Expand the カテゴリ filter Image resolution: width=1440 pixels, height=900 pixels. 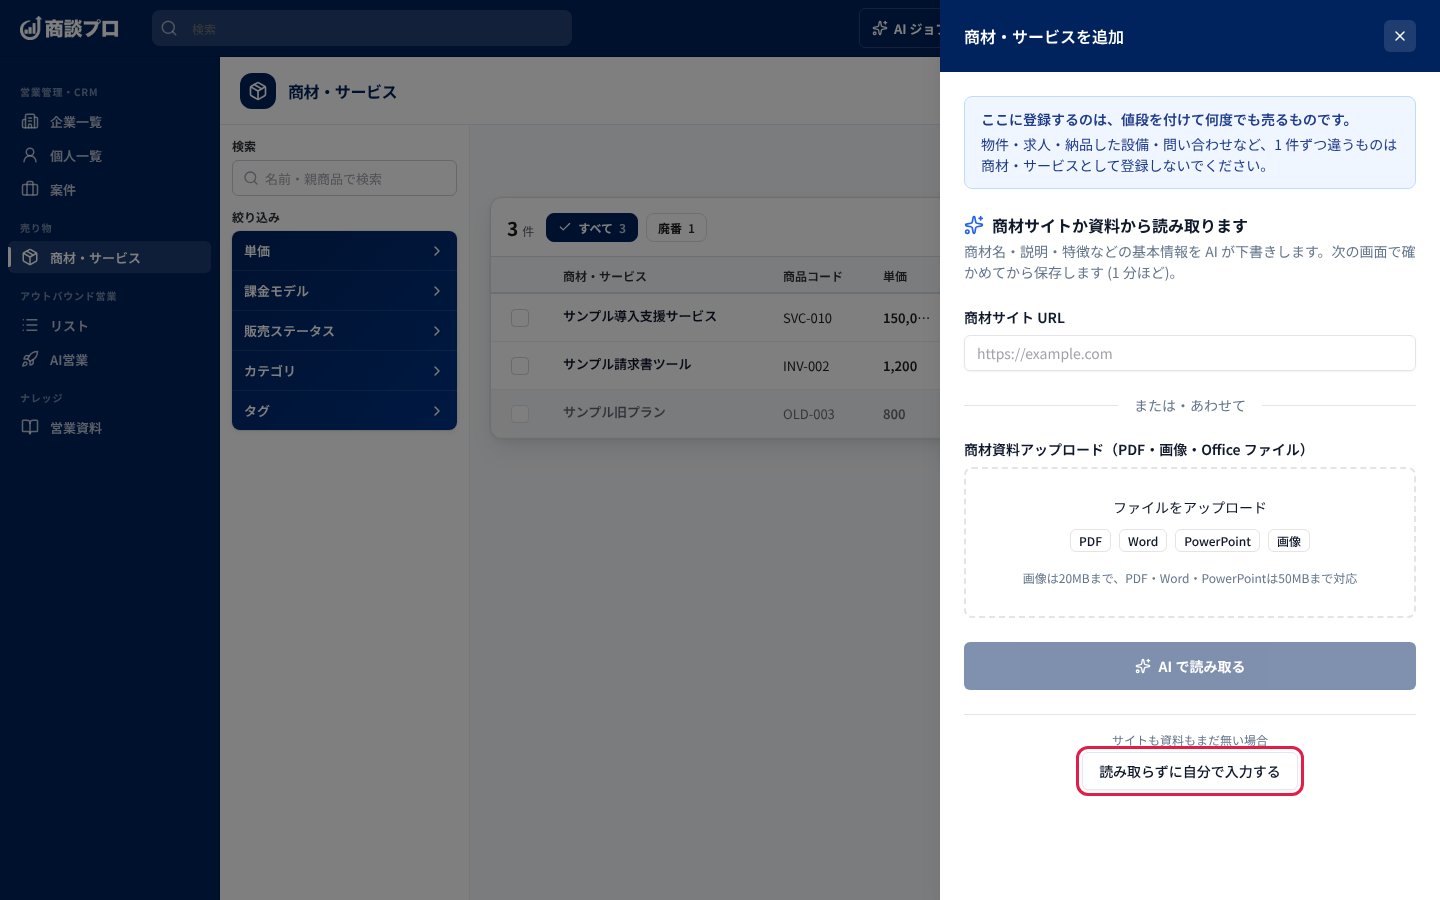[x=344, y=371]
